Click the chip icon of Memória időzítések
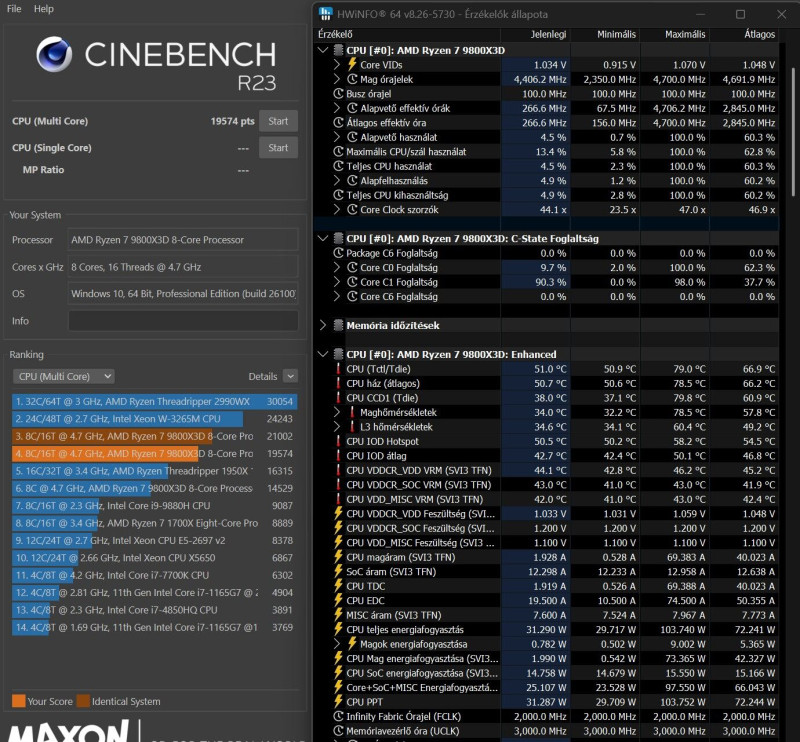The width and height of the screenshot is (800, 742). click(338, 325)
